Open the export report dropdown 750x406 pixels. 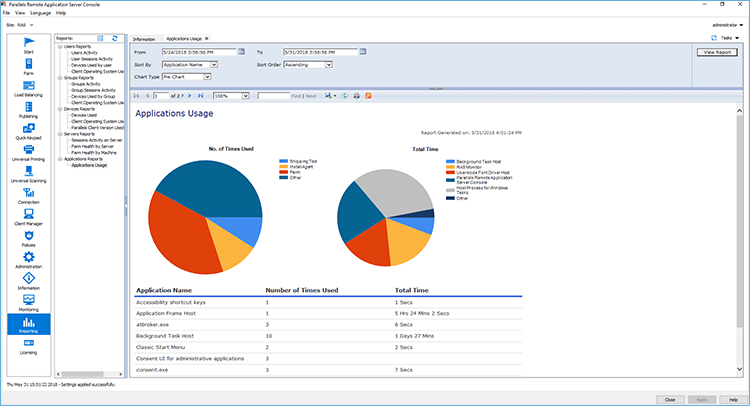[331, 96]
